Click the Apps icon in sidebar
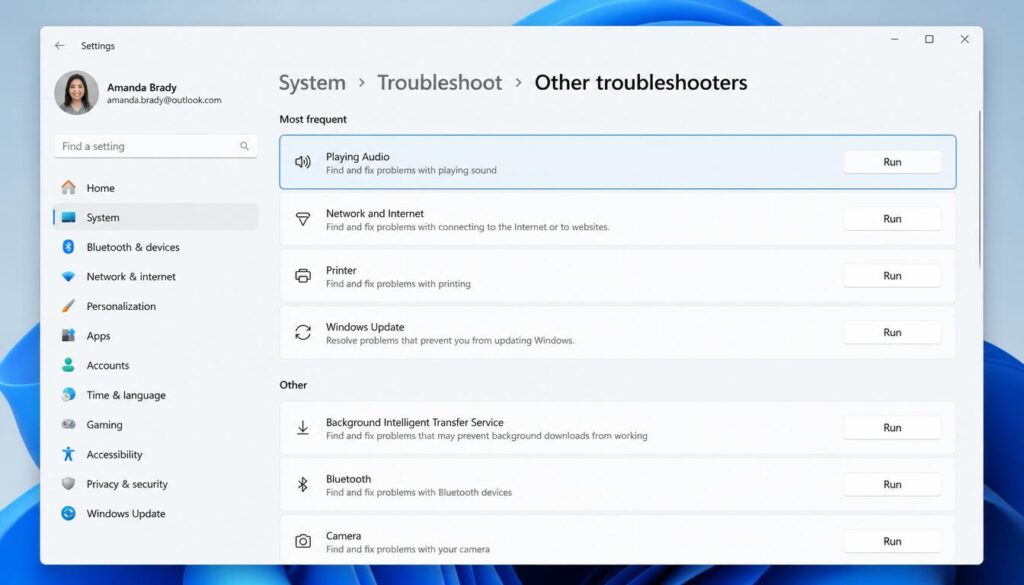 (69, 336)
